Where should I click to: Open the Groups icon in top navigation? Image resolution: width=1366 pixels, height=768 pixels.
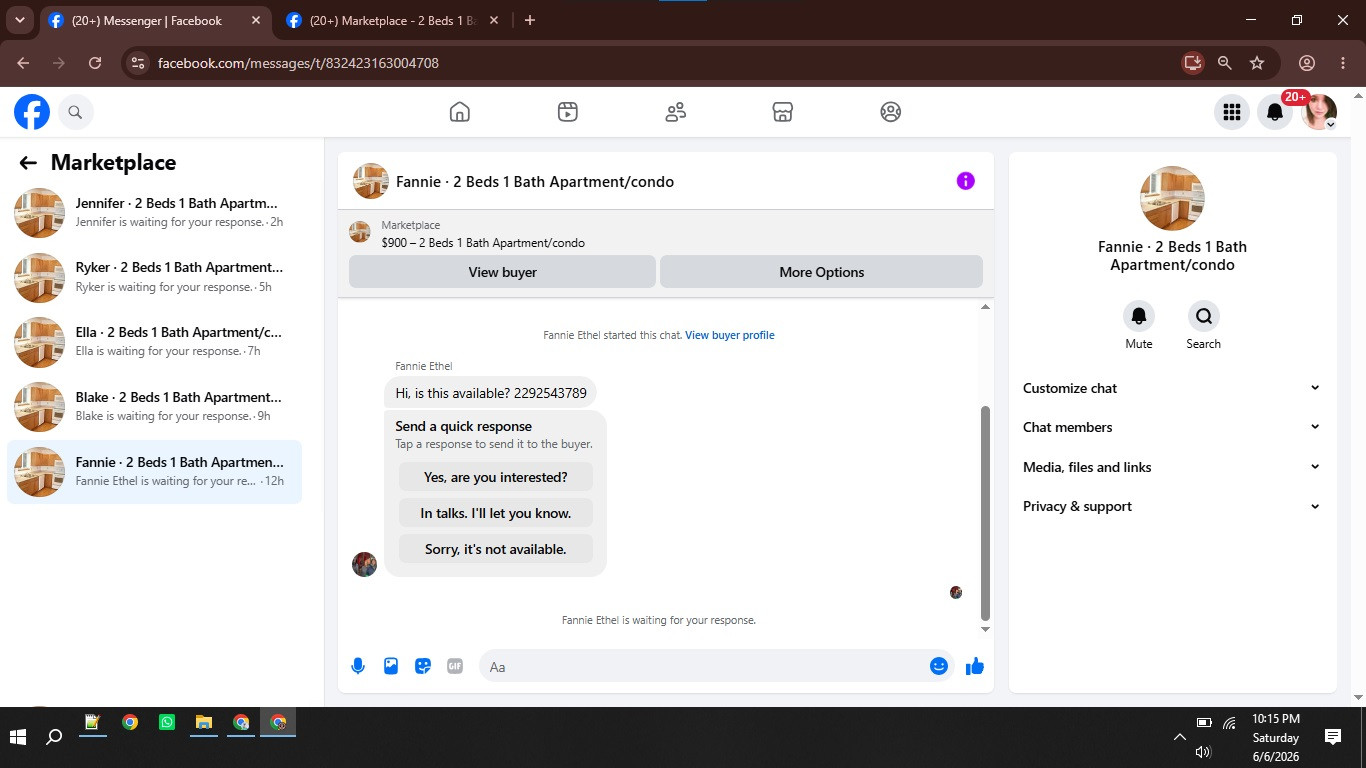coord(891,112)
